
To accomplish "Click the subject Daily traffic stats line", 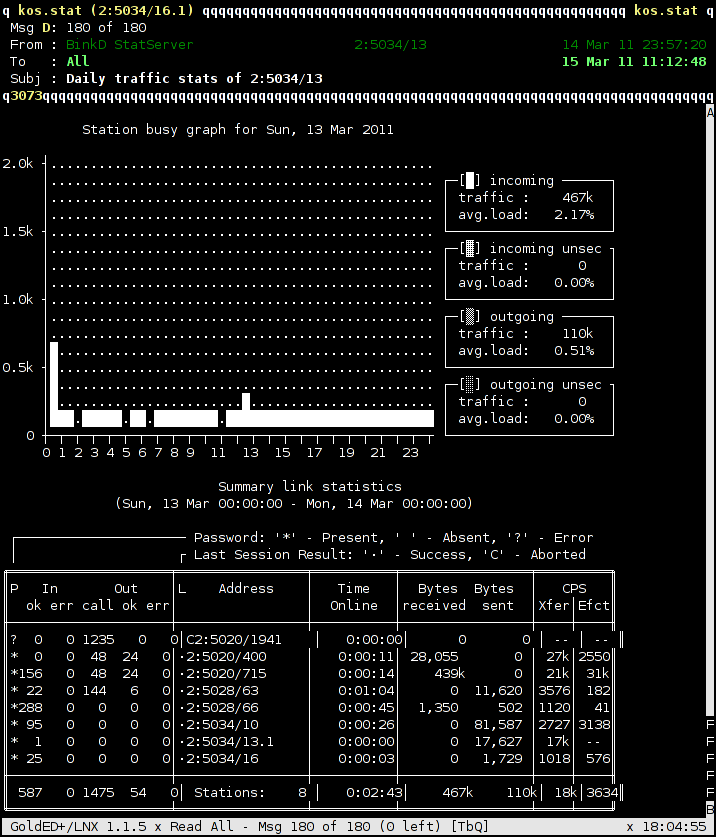I will 194,79.
